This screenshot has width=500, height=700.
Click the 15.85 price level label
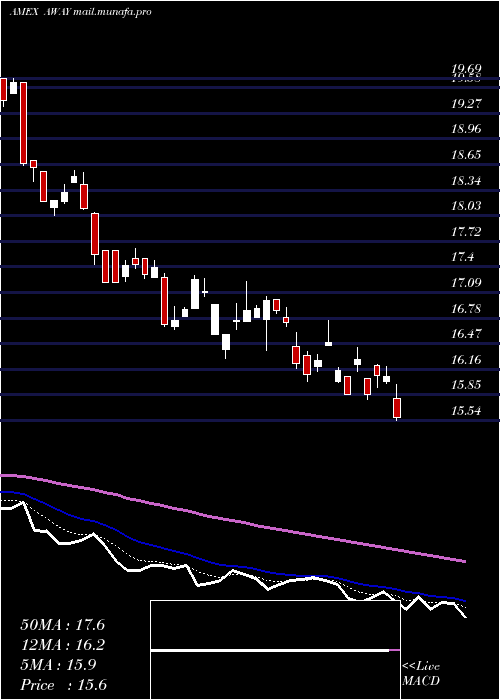click(x=466, y=385)
